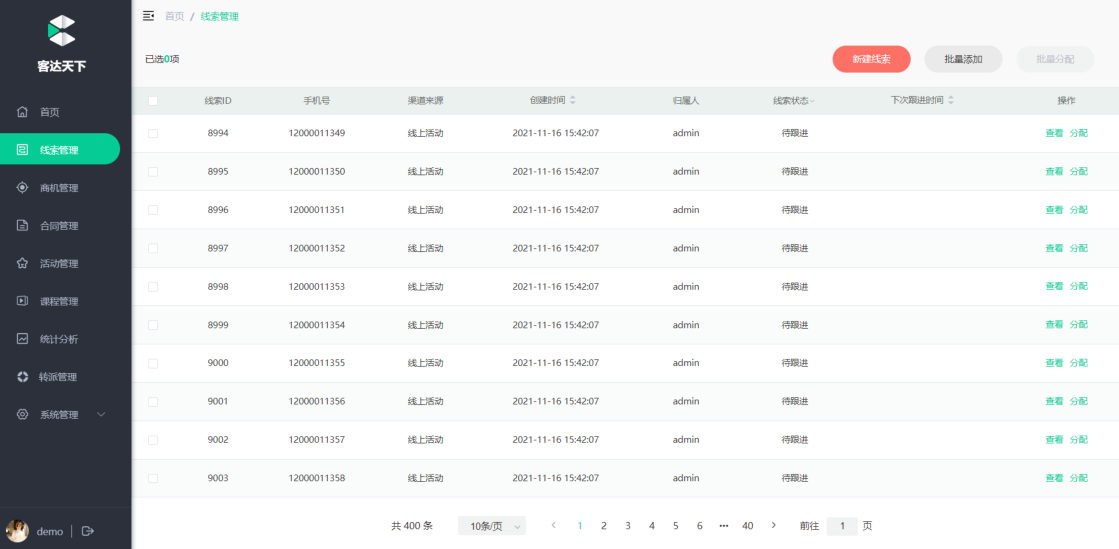The image size is (1119, 549).
Task: Go to page 5
Action: tap(676, 525)
